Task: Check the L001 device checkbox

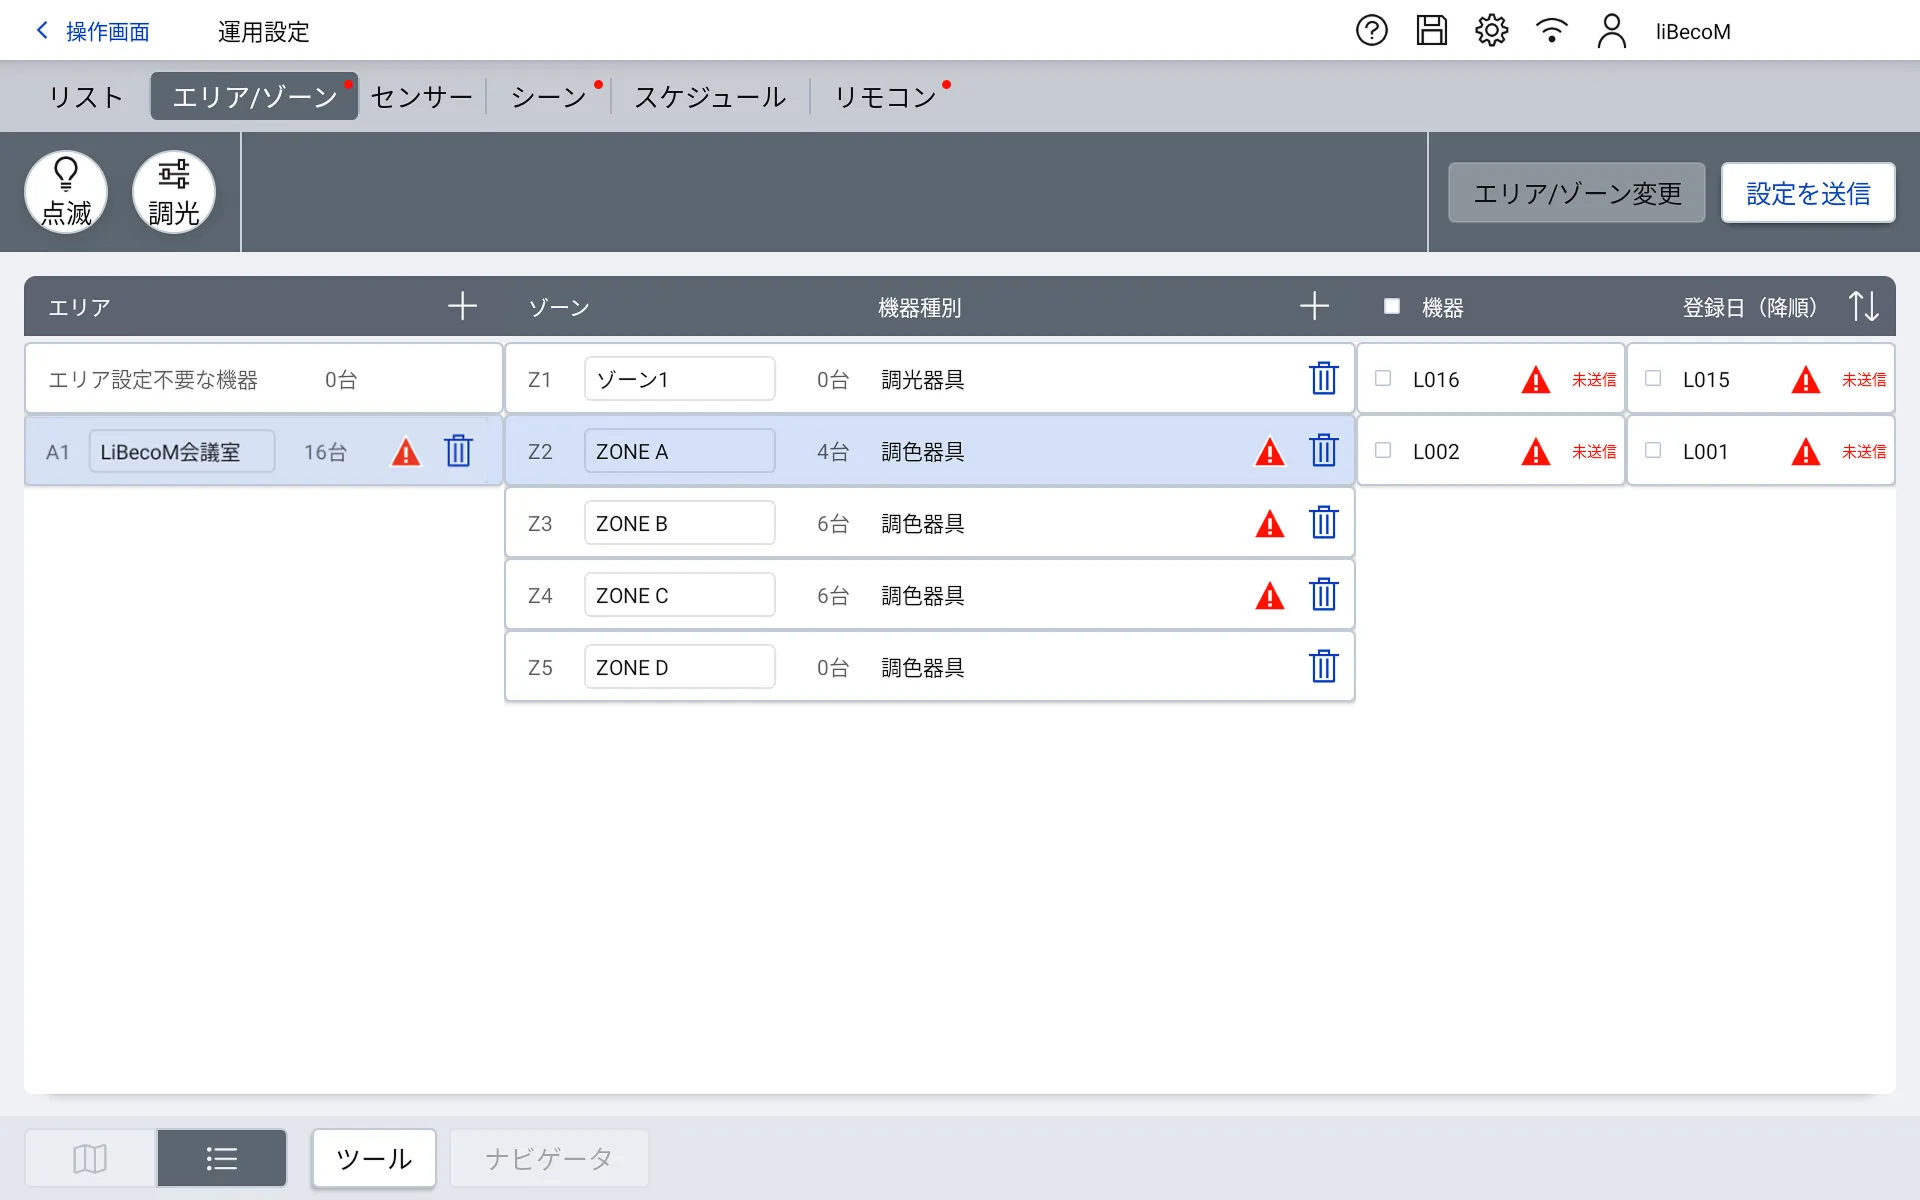Action: point(1653,451)
